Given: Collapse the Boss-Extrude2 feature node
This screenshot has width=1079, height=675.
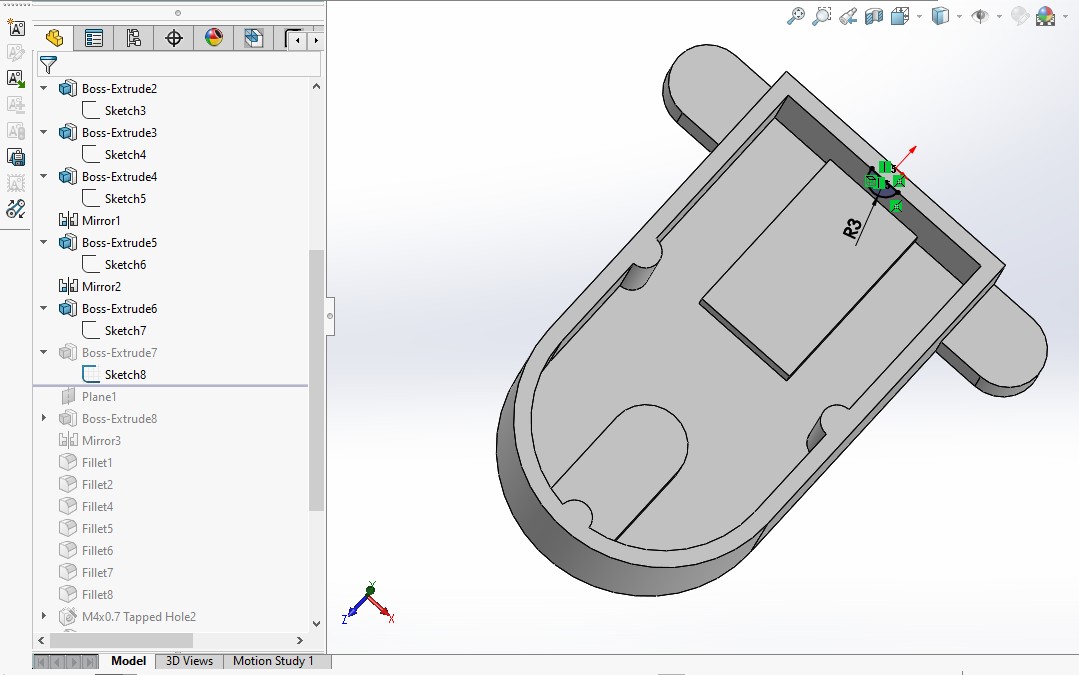Looking at the screenshot, I should (x=44, y=89).
